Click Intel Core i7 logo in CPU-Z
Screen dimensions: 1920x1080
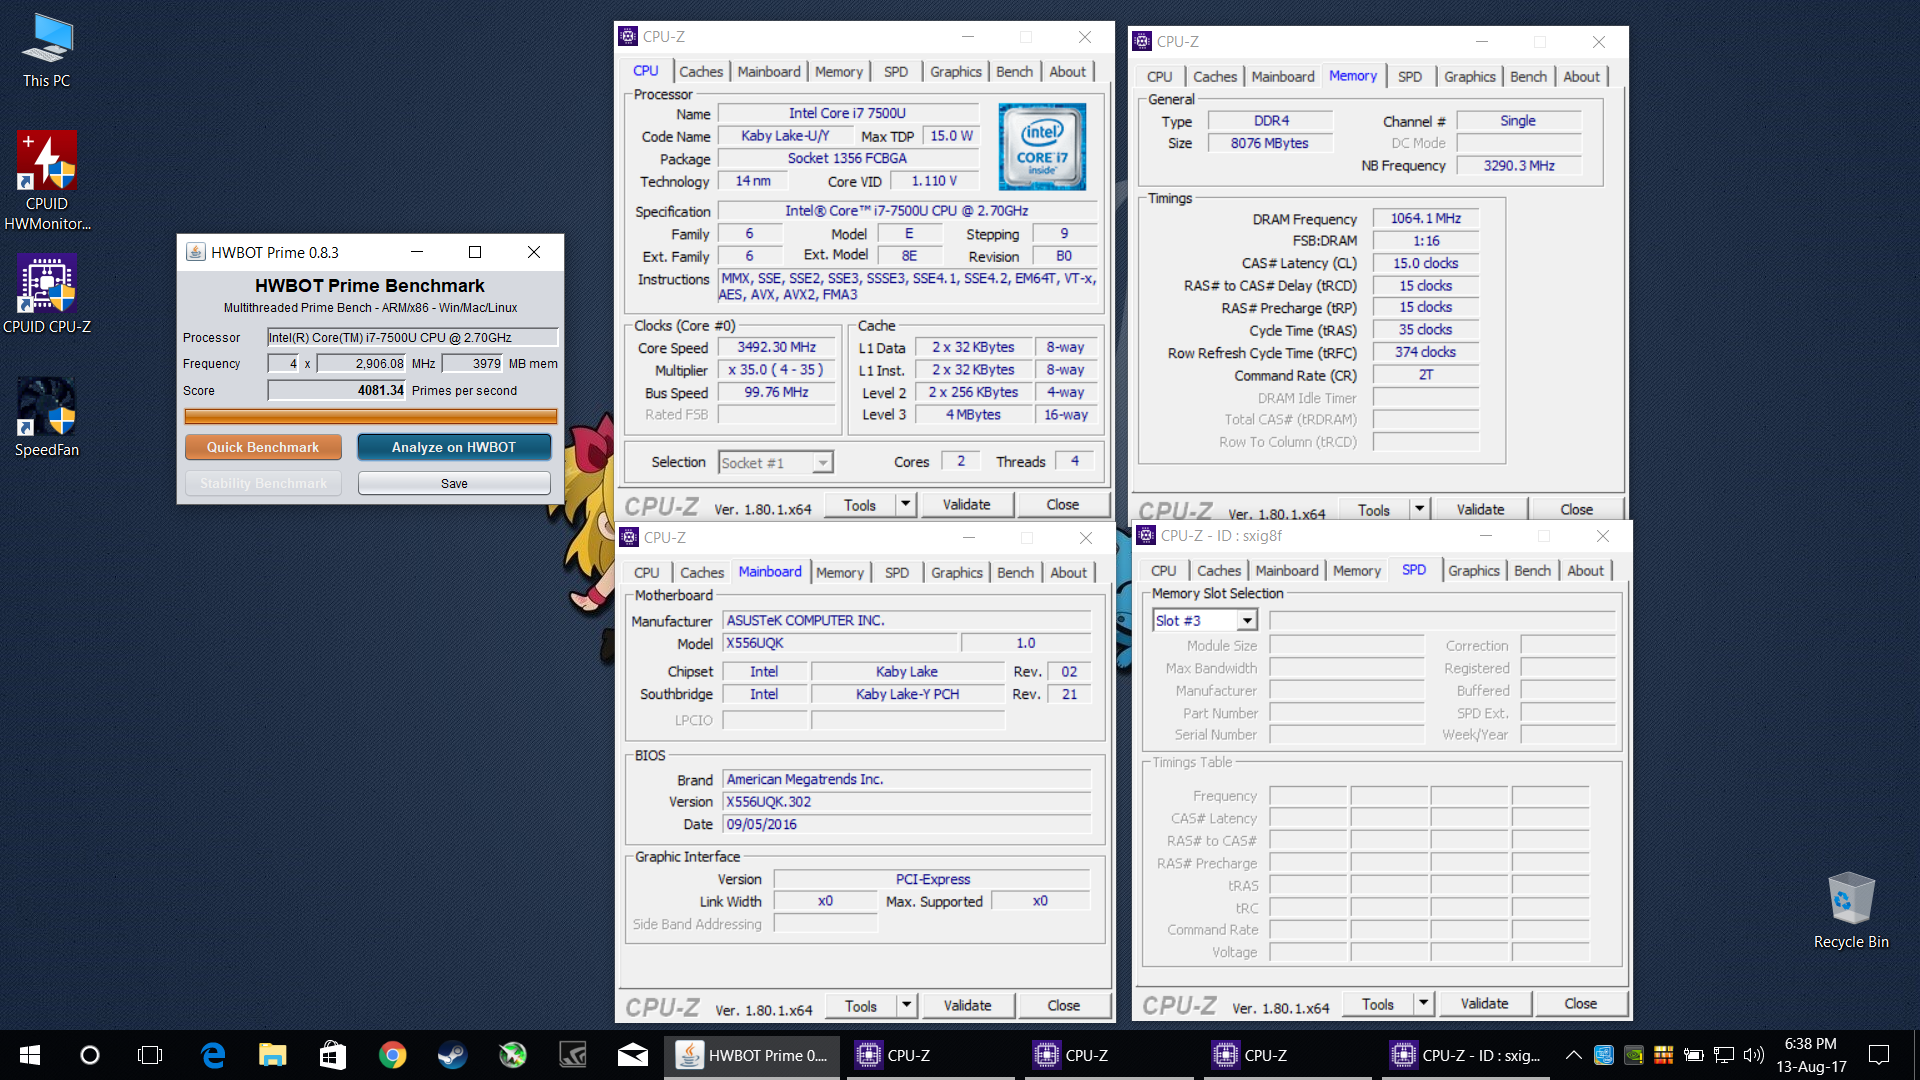[x=1042, y=146]
